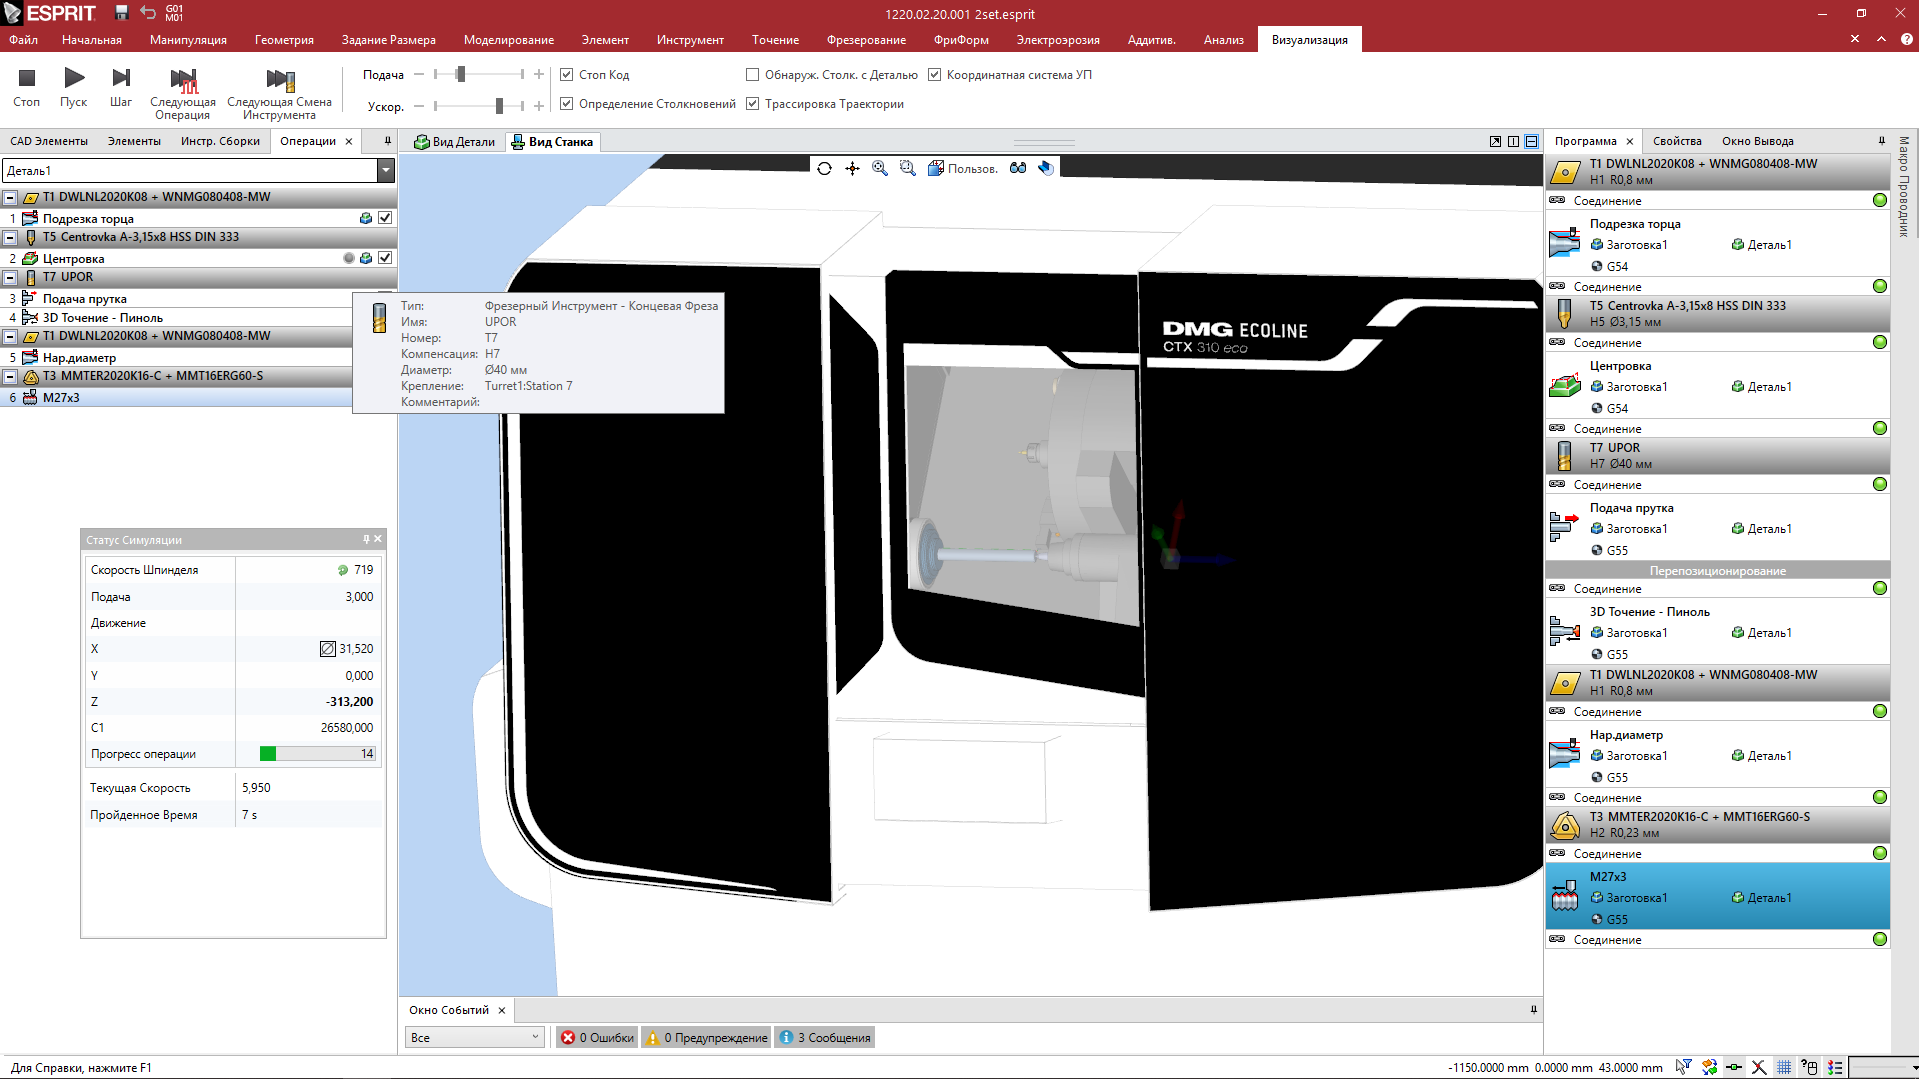
Task: Click the Подача speed slider handle
Action: (x=461, y=75)
